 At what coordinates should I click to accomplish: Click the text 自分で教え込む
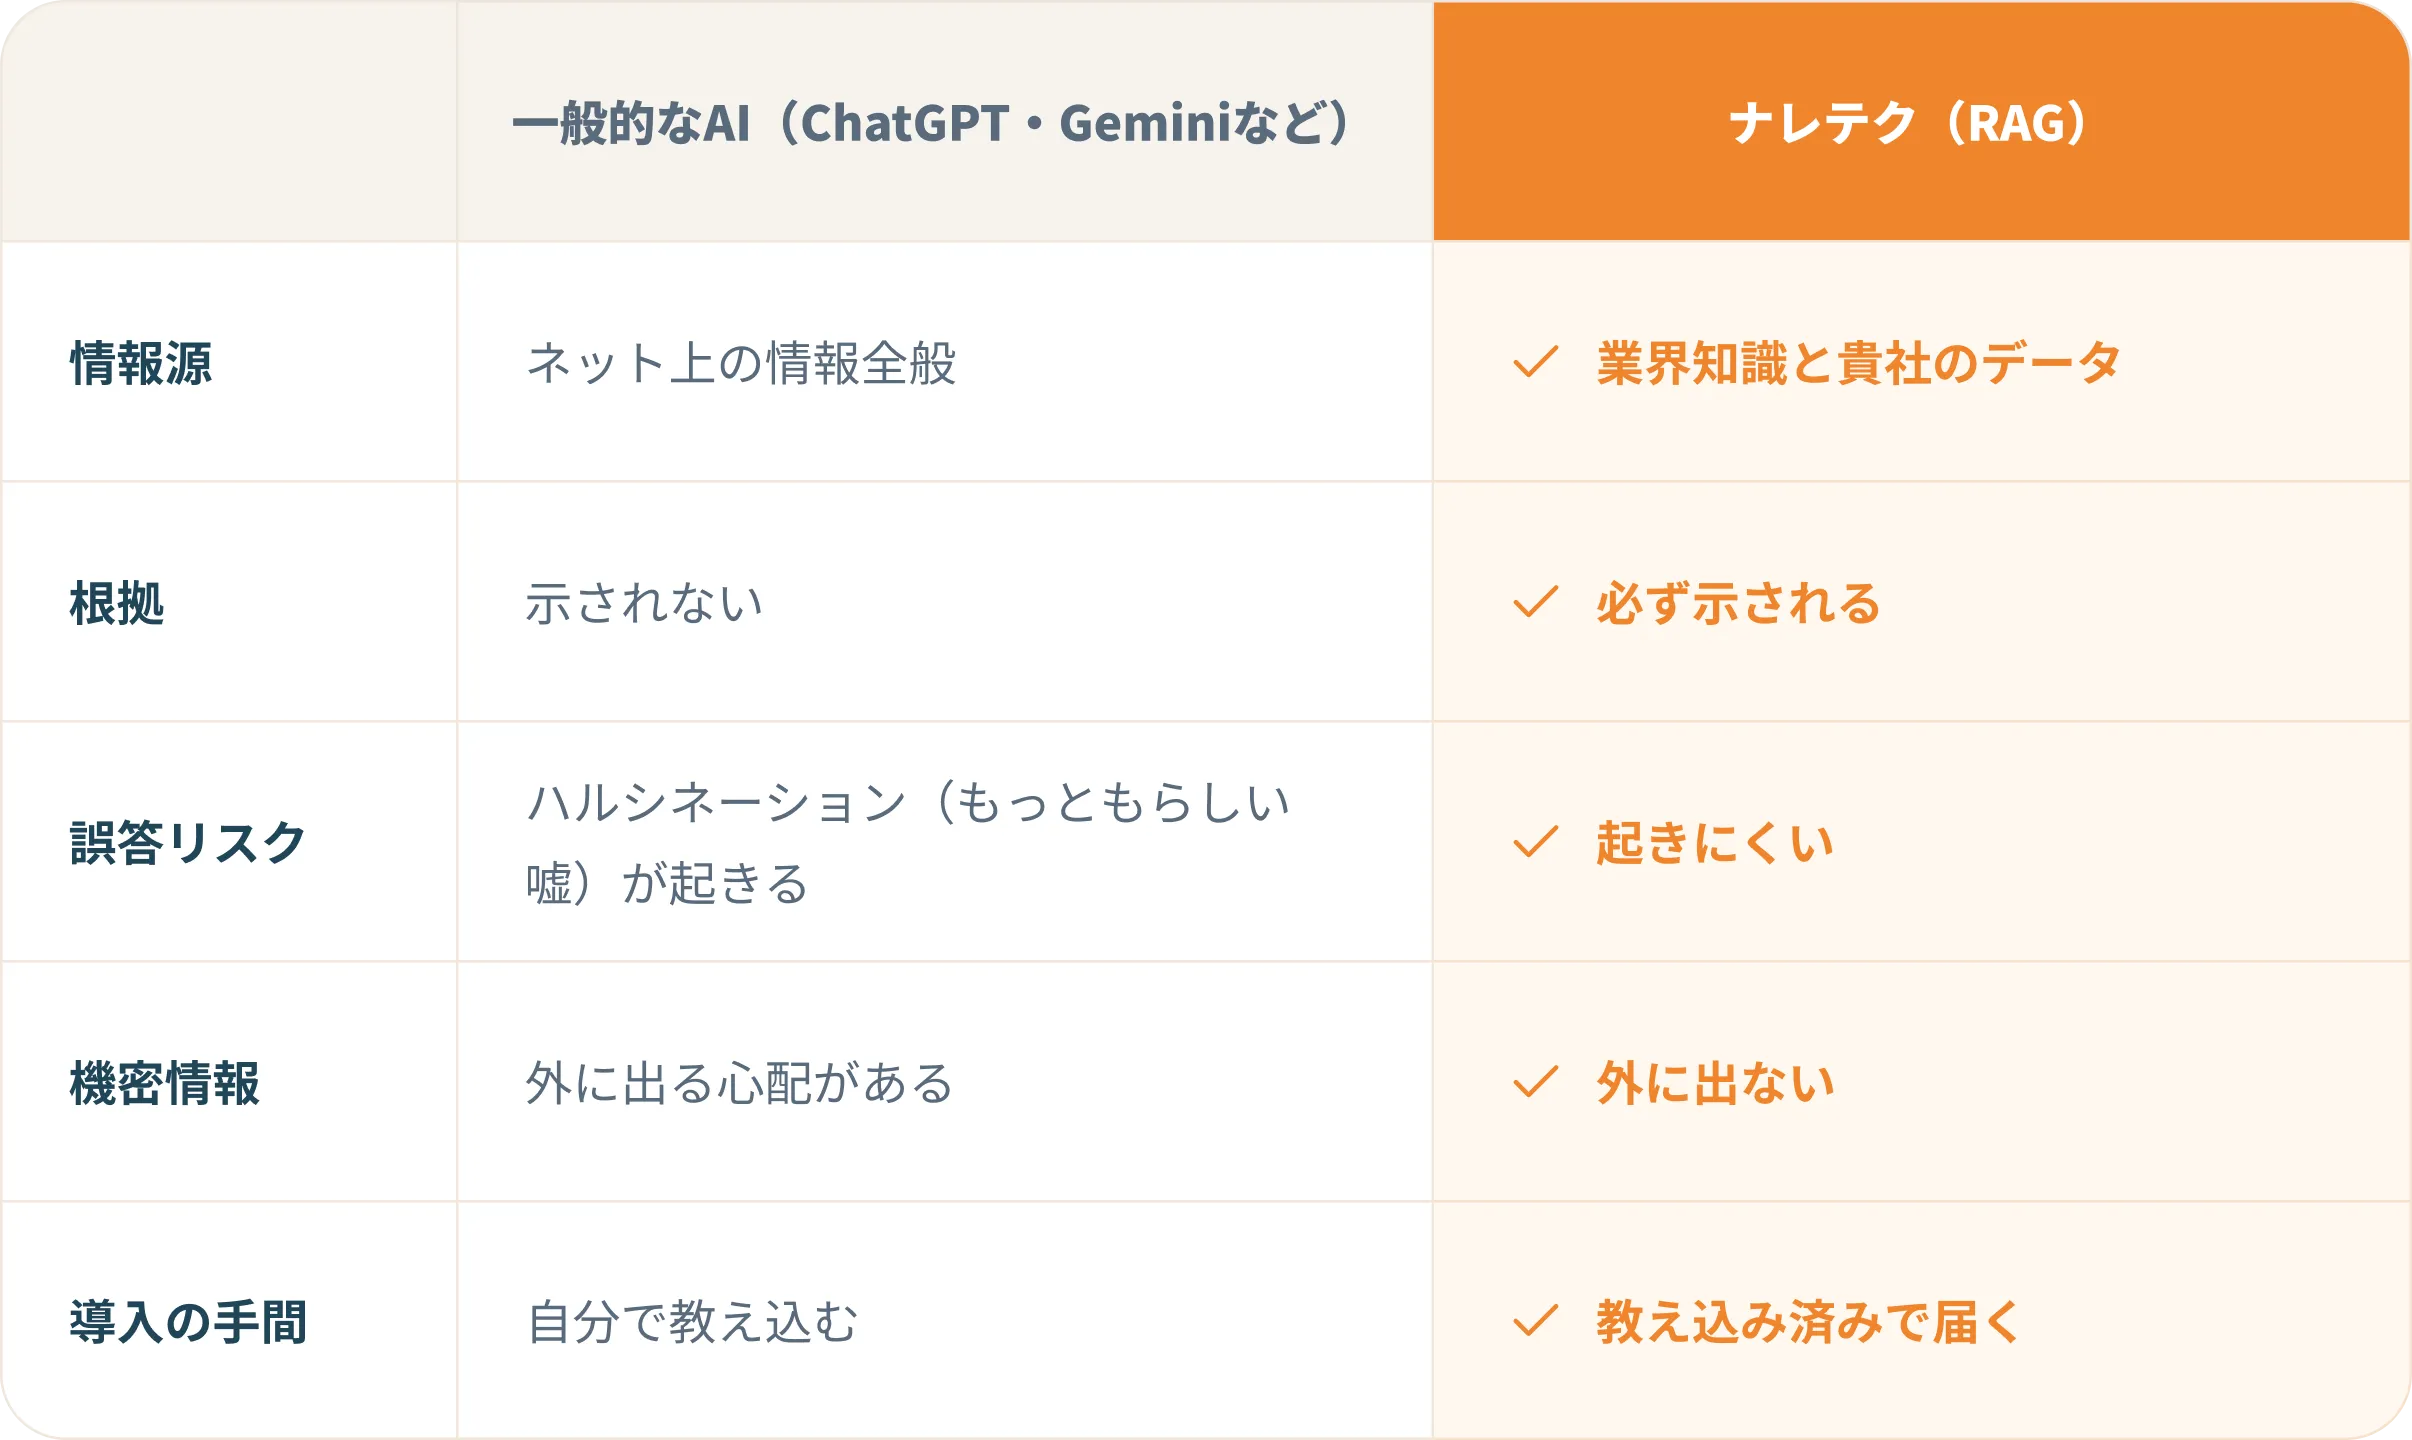(x=693, y=1322)
